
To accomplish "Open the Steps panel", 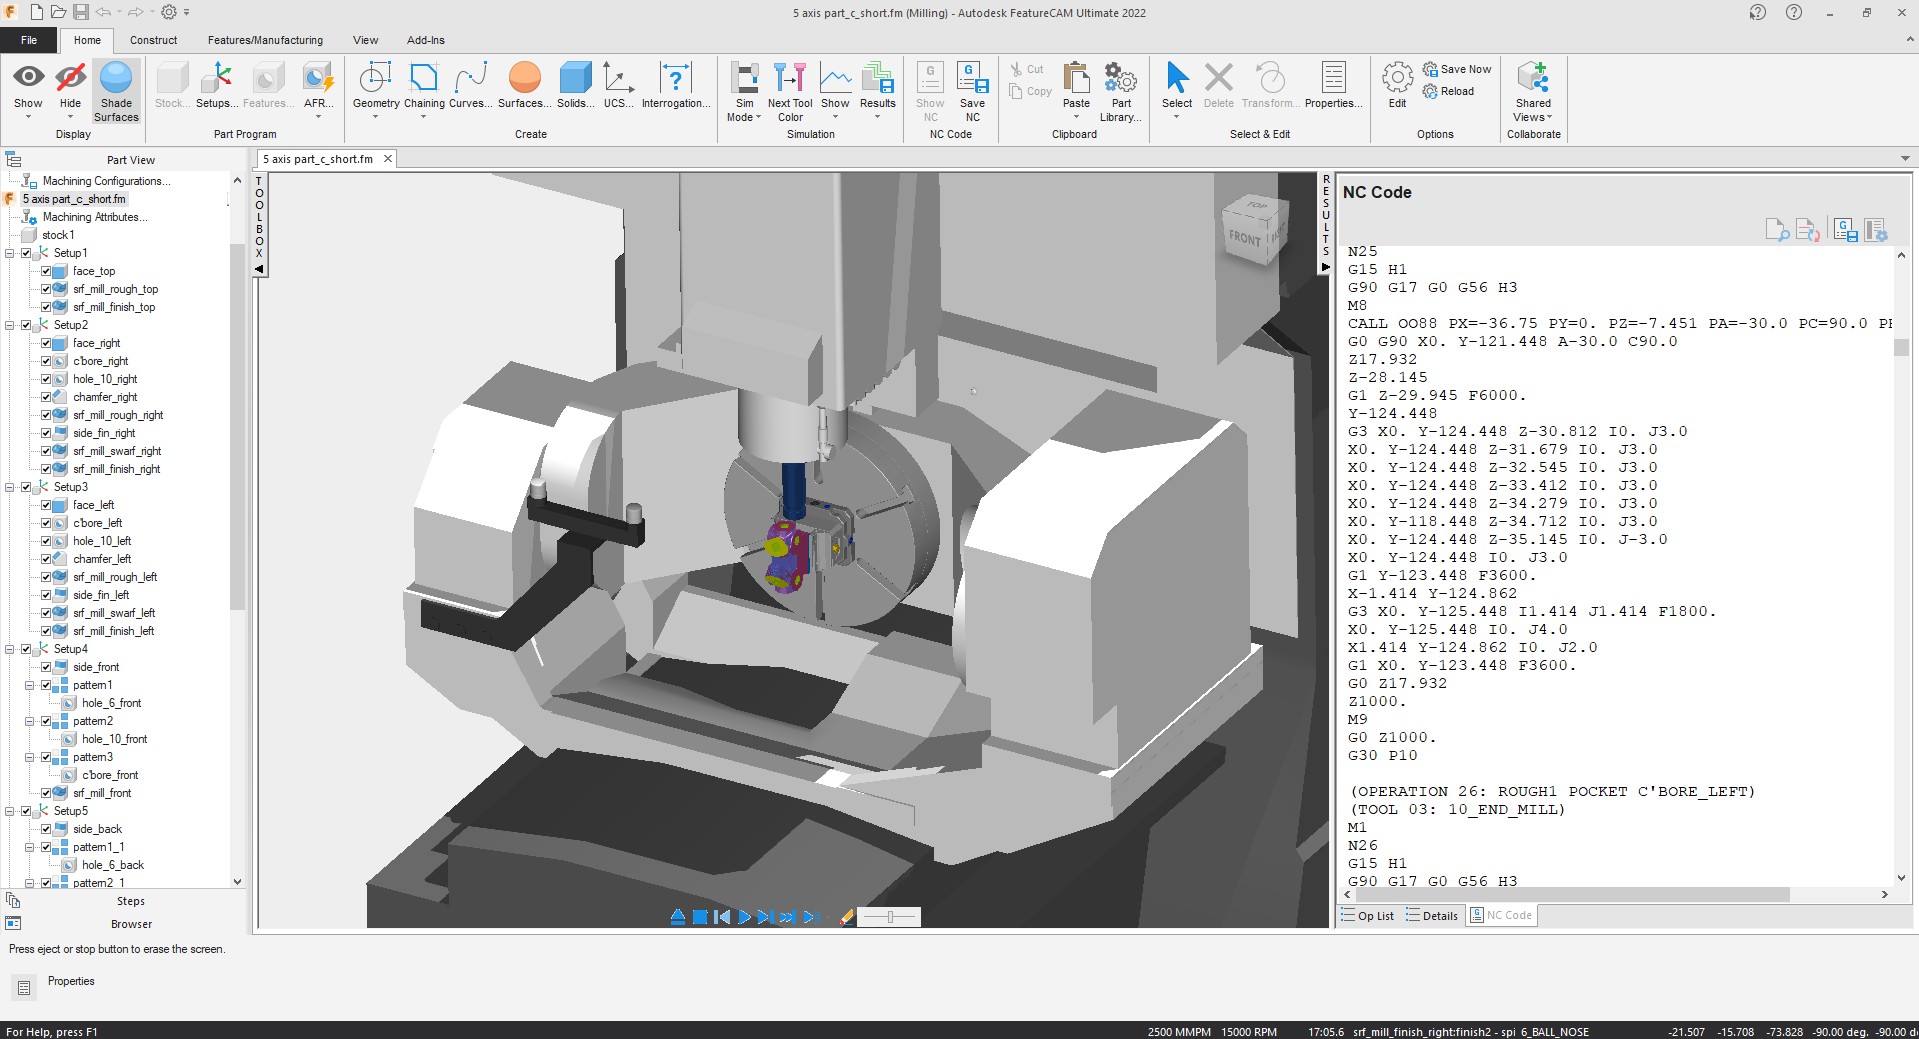I will pyautogui.click(x=131, y=901).
